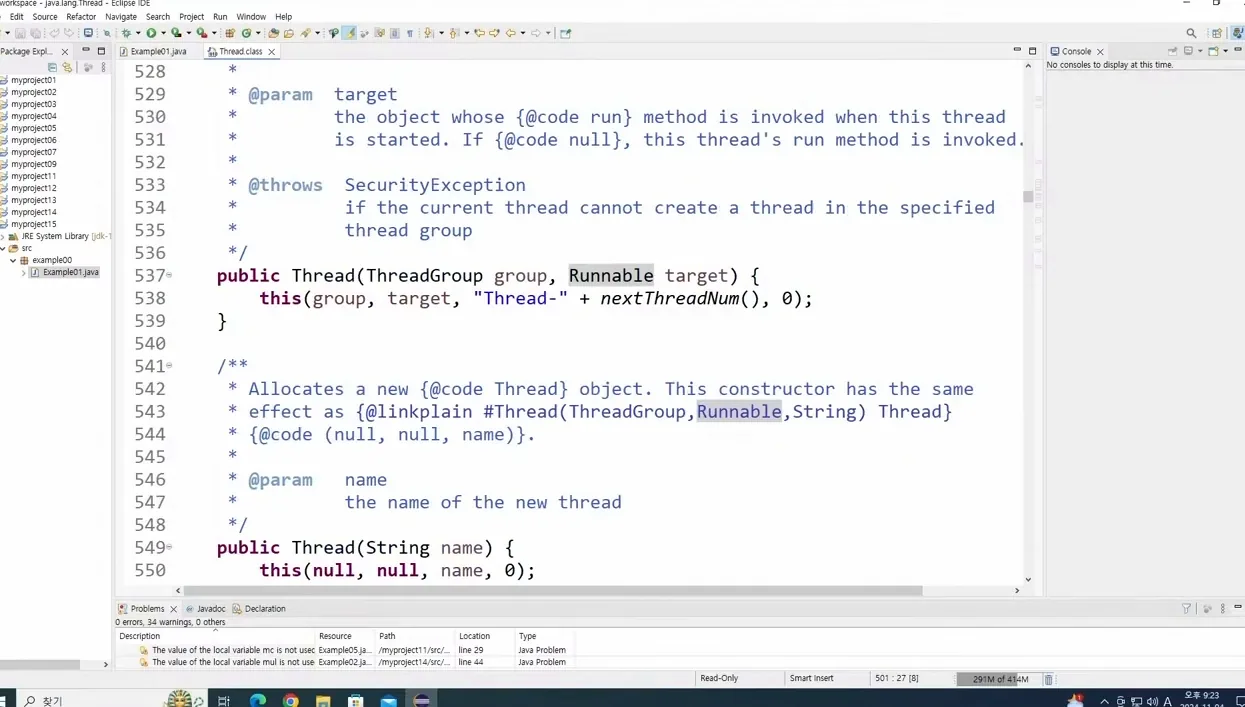Screen dimensions: 1245x707
Task: Open the Back history dropdown arrow
Action: (523, 33)
